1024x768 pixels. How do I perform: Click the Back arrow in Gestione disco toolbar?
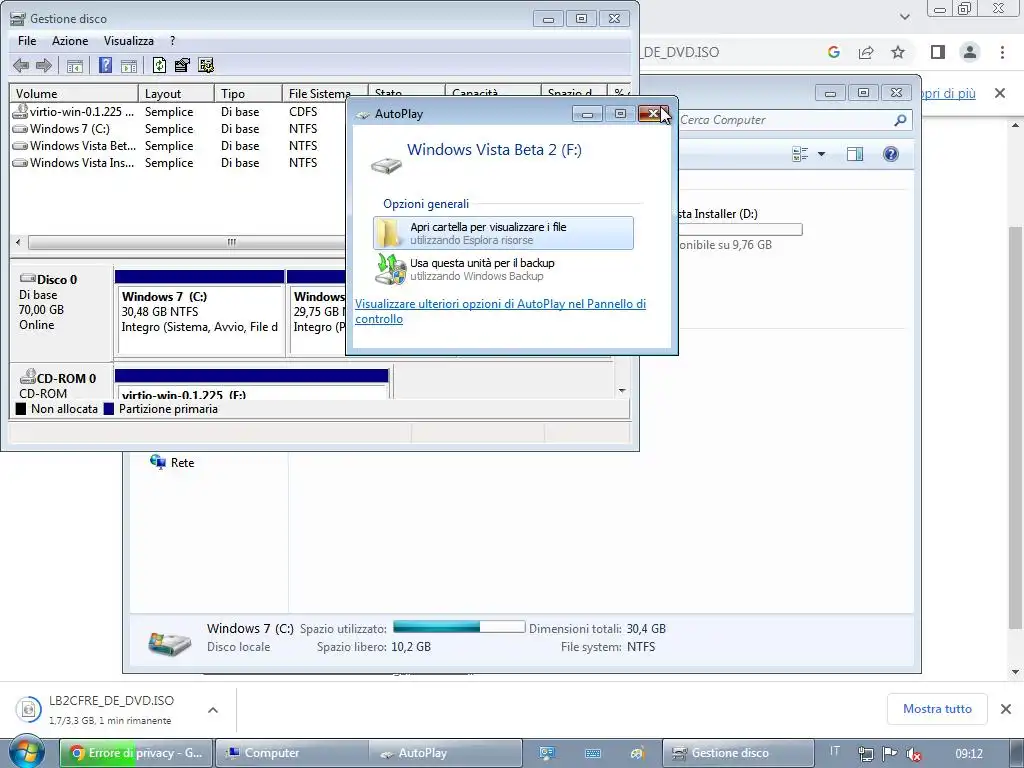21,65
